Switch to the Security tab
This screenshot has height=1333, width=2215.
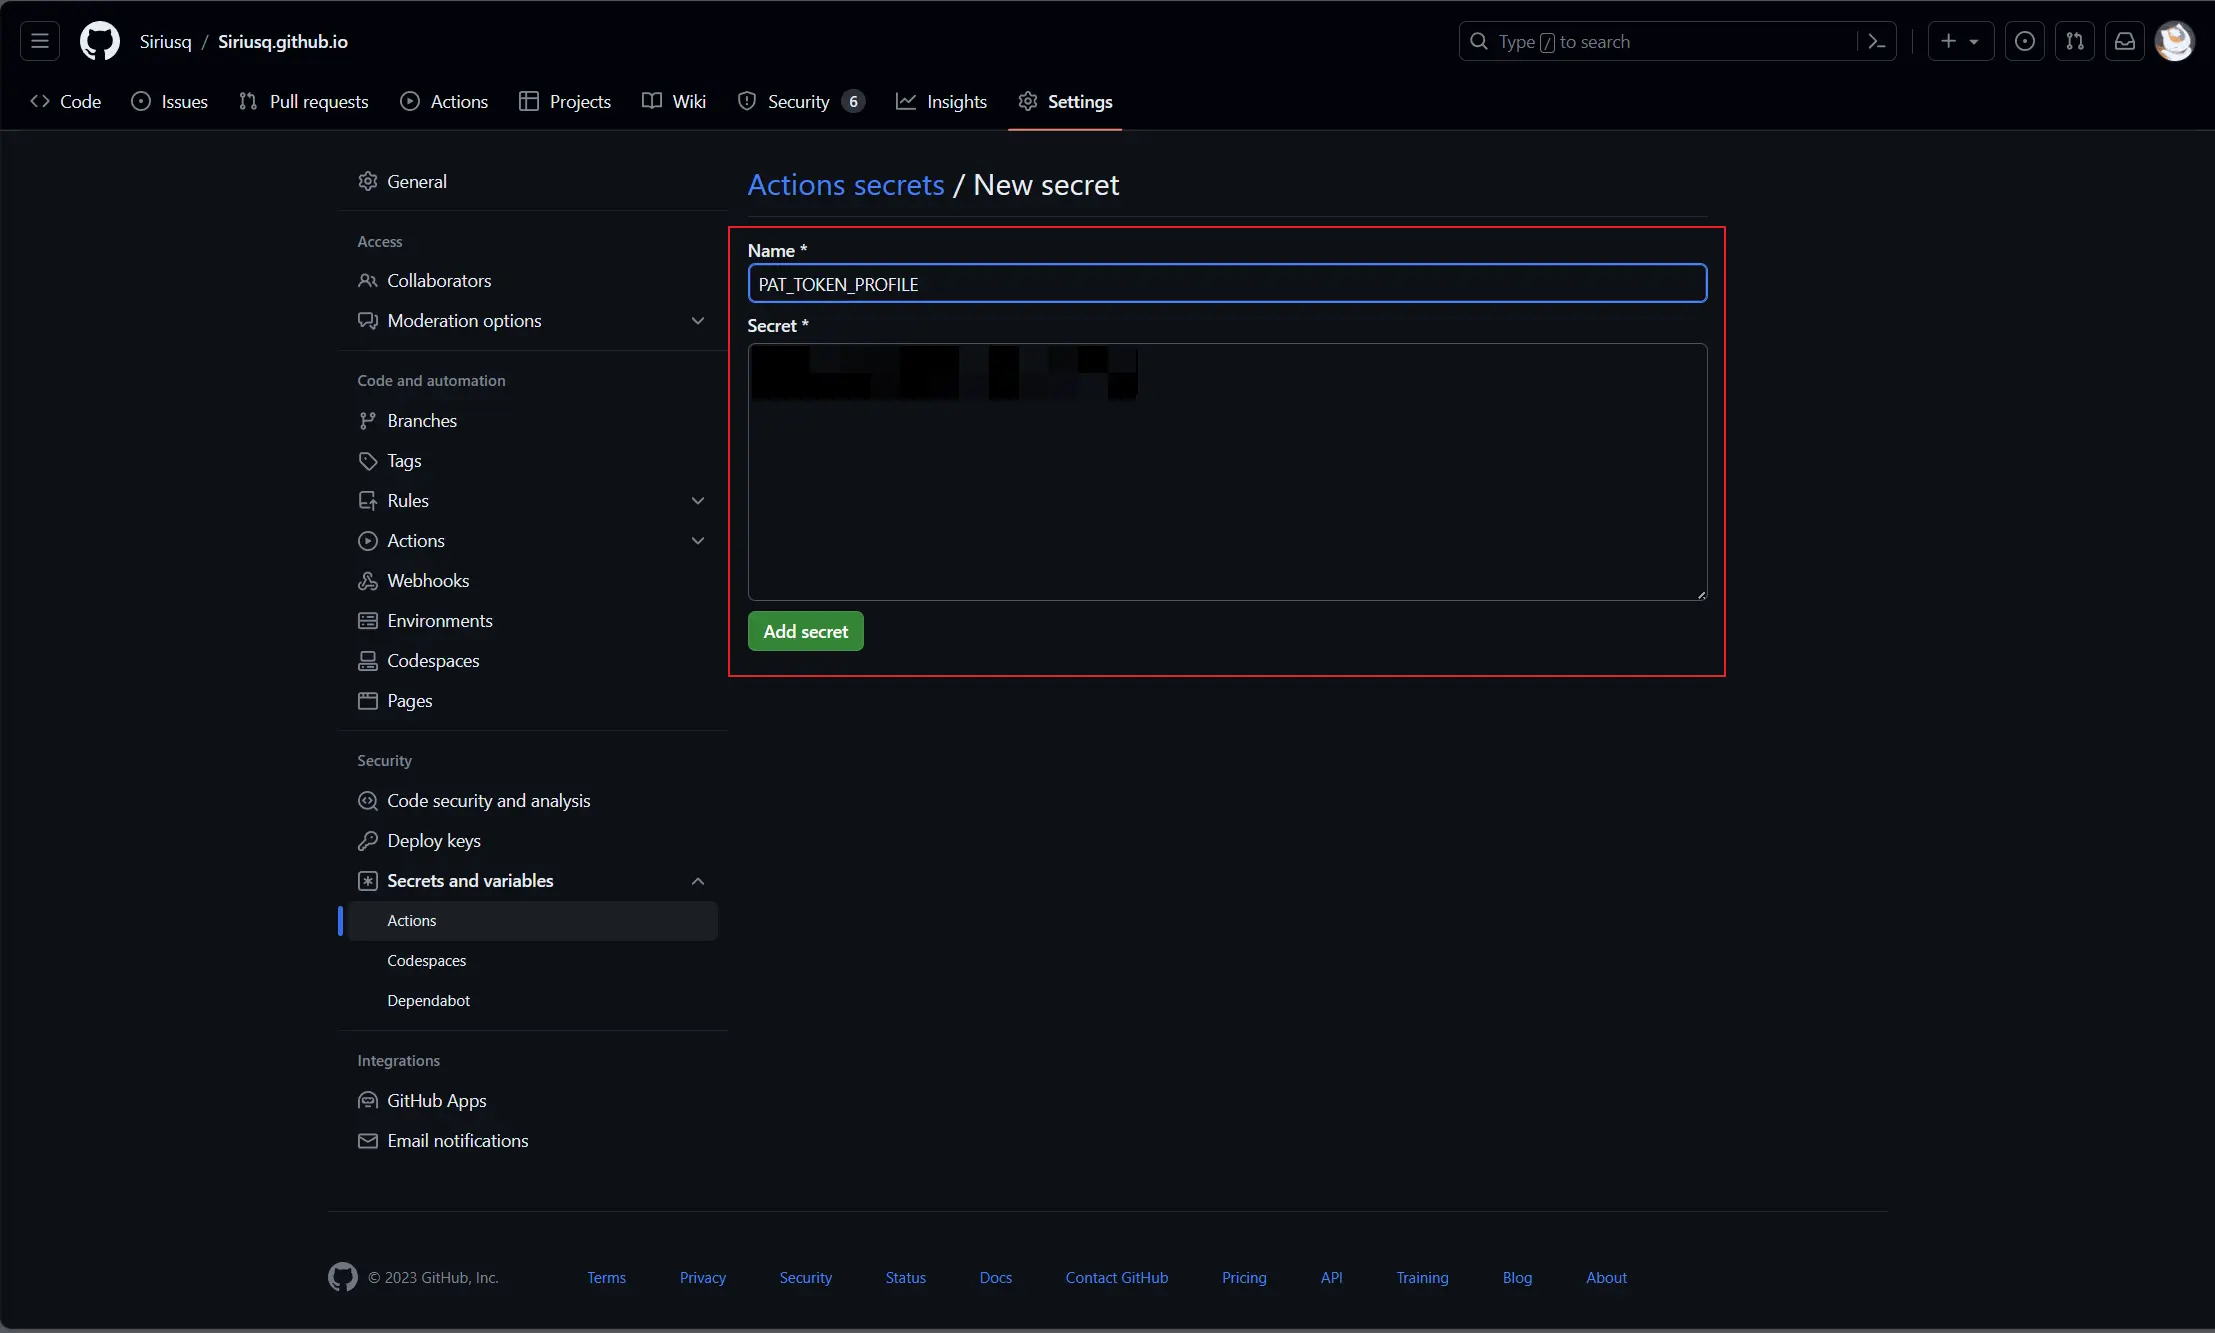click(x=801, y=102)
